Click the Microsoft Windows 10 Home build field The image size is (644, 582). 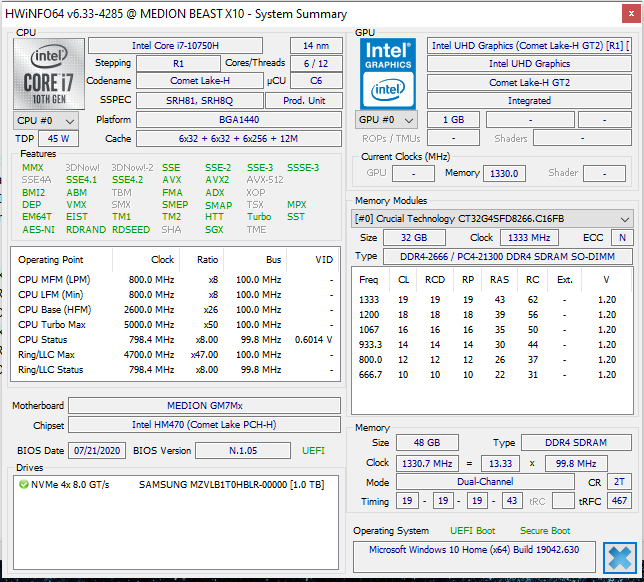click(474, 556)
